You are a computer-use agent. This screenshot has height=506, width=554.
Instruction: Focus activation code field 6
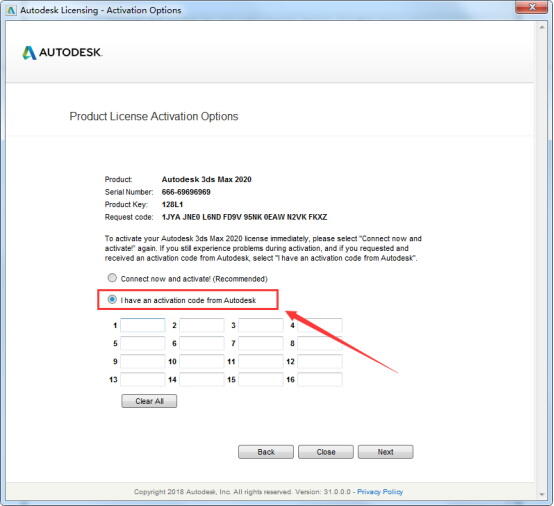(x=202, y=343)
